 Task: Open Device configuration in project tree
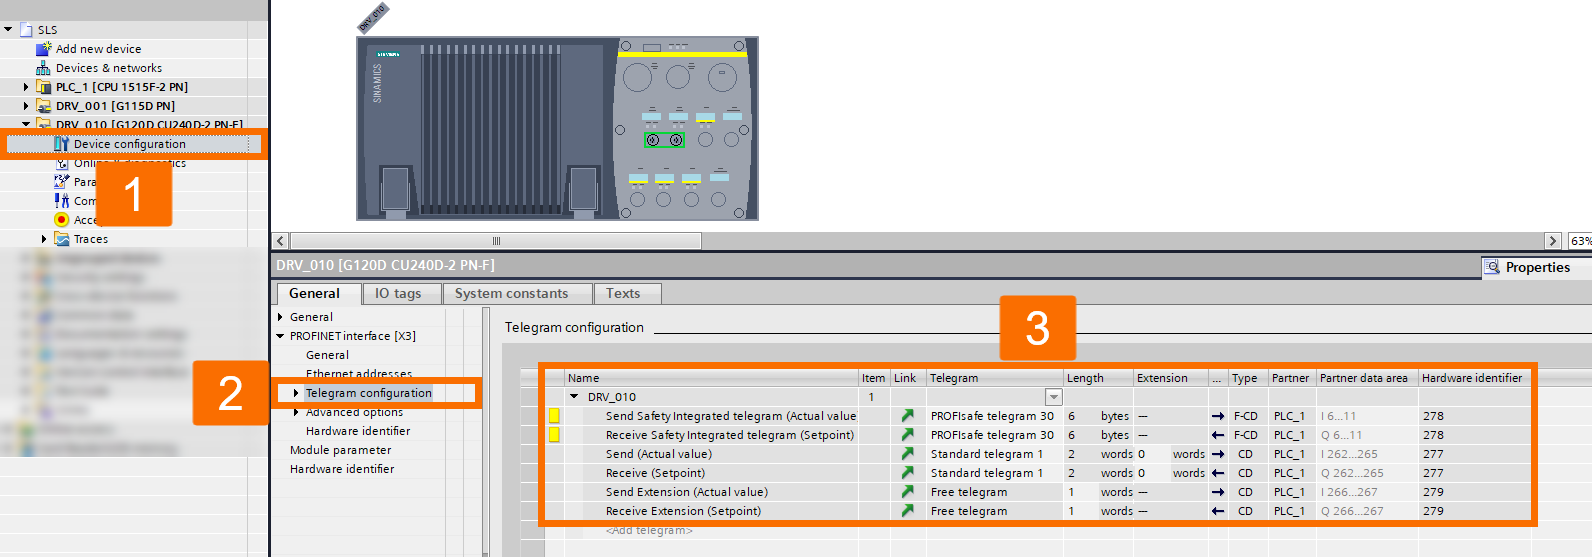click(x=130, y=144)
